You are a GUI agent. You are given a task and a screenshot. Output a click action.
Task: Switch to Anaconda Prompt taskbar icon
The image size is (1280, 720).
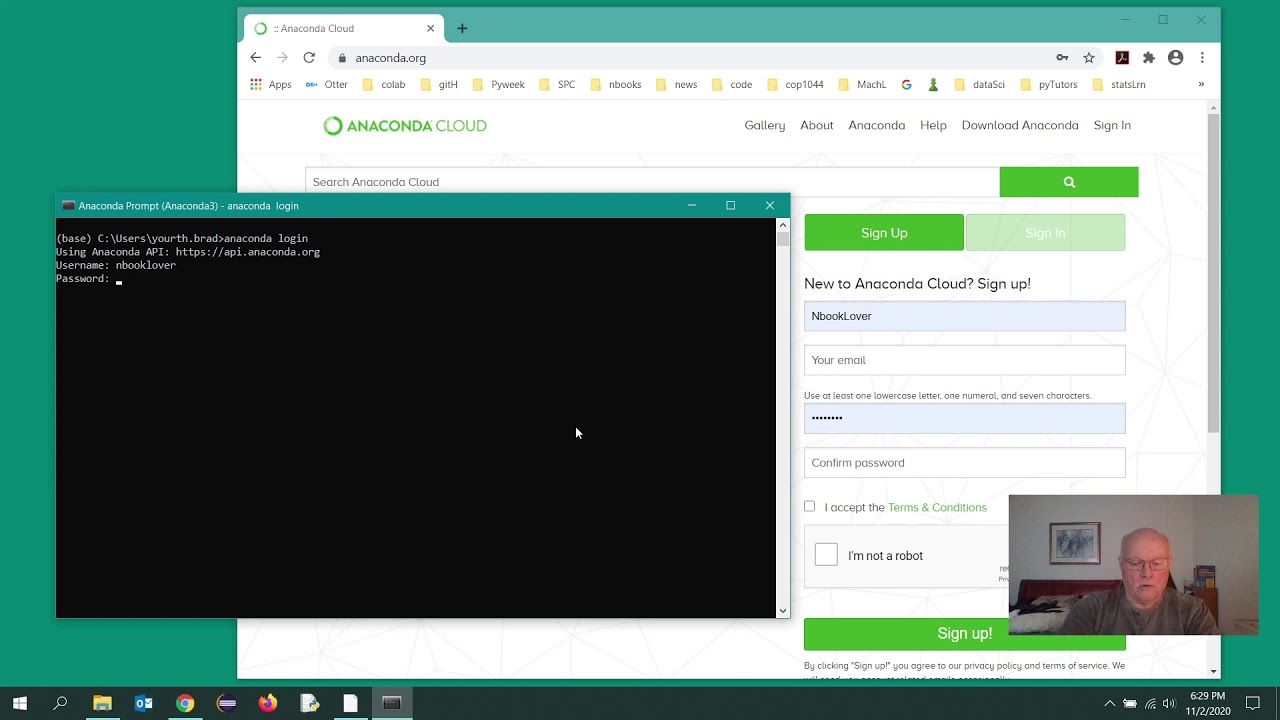tap(392, 704)
